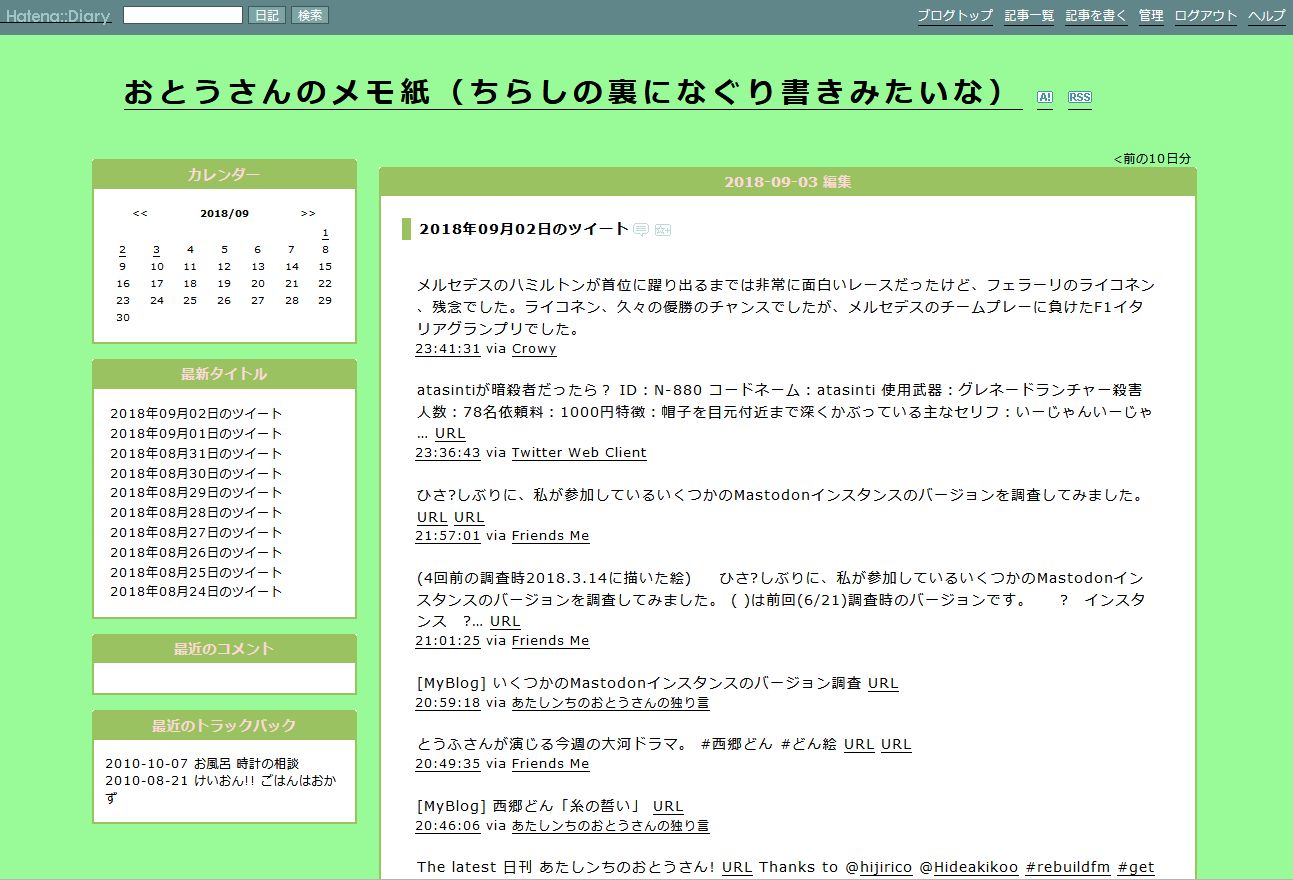Open Crowy client link

tap(534, 349)
